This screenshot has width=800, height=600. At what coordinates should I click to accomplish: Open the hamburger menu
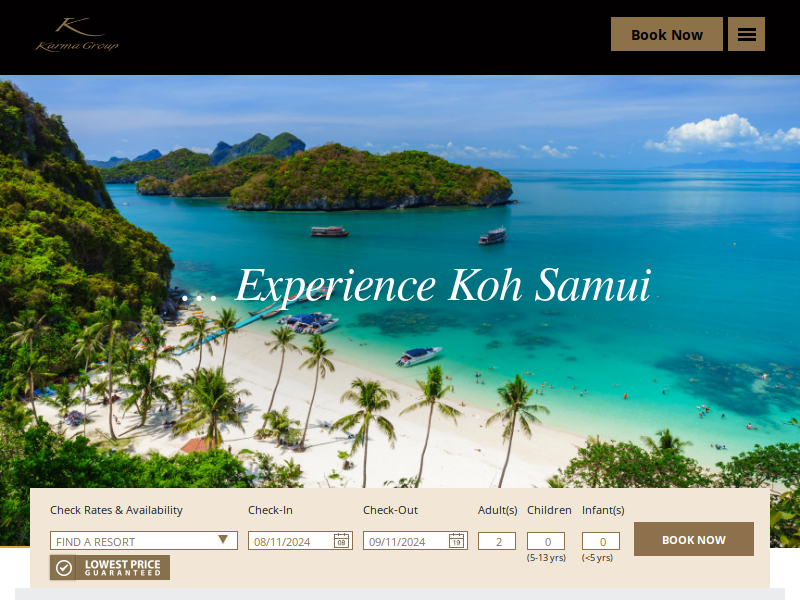click(746, 34)
